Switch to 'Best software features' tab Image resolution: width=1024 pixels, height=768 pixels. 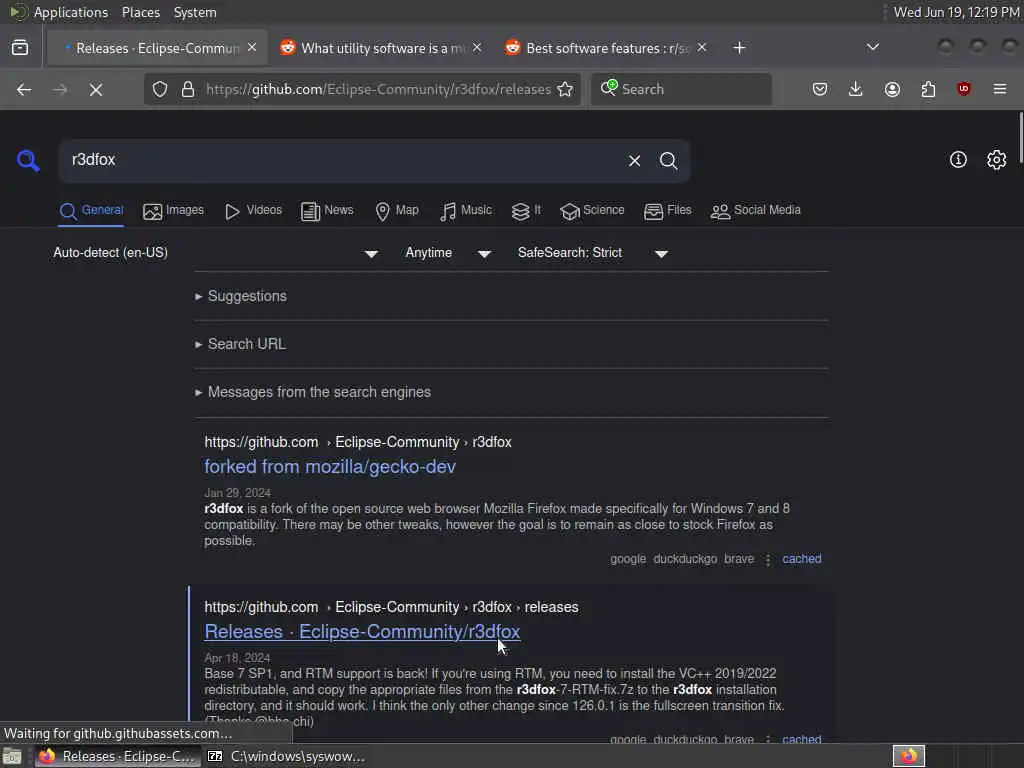pyautogui.click(x=606, y=48)
